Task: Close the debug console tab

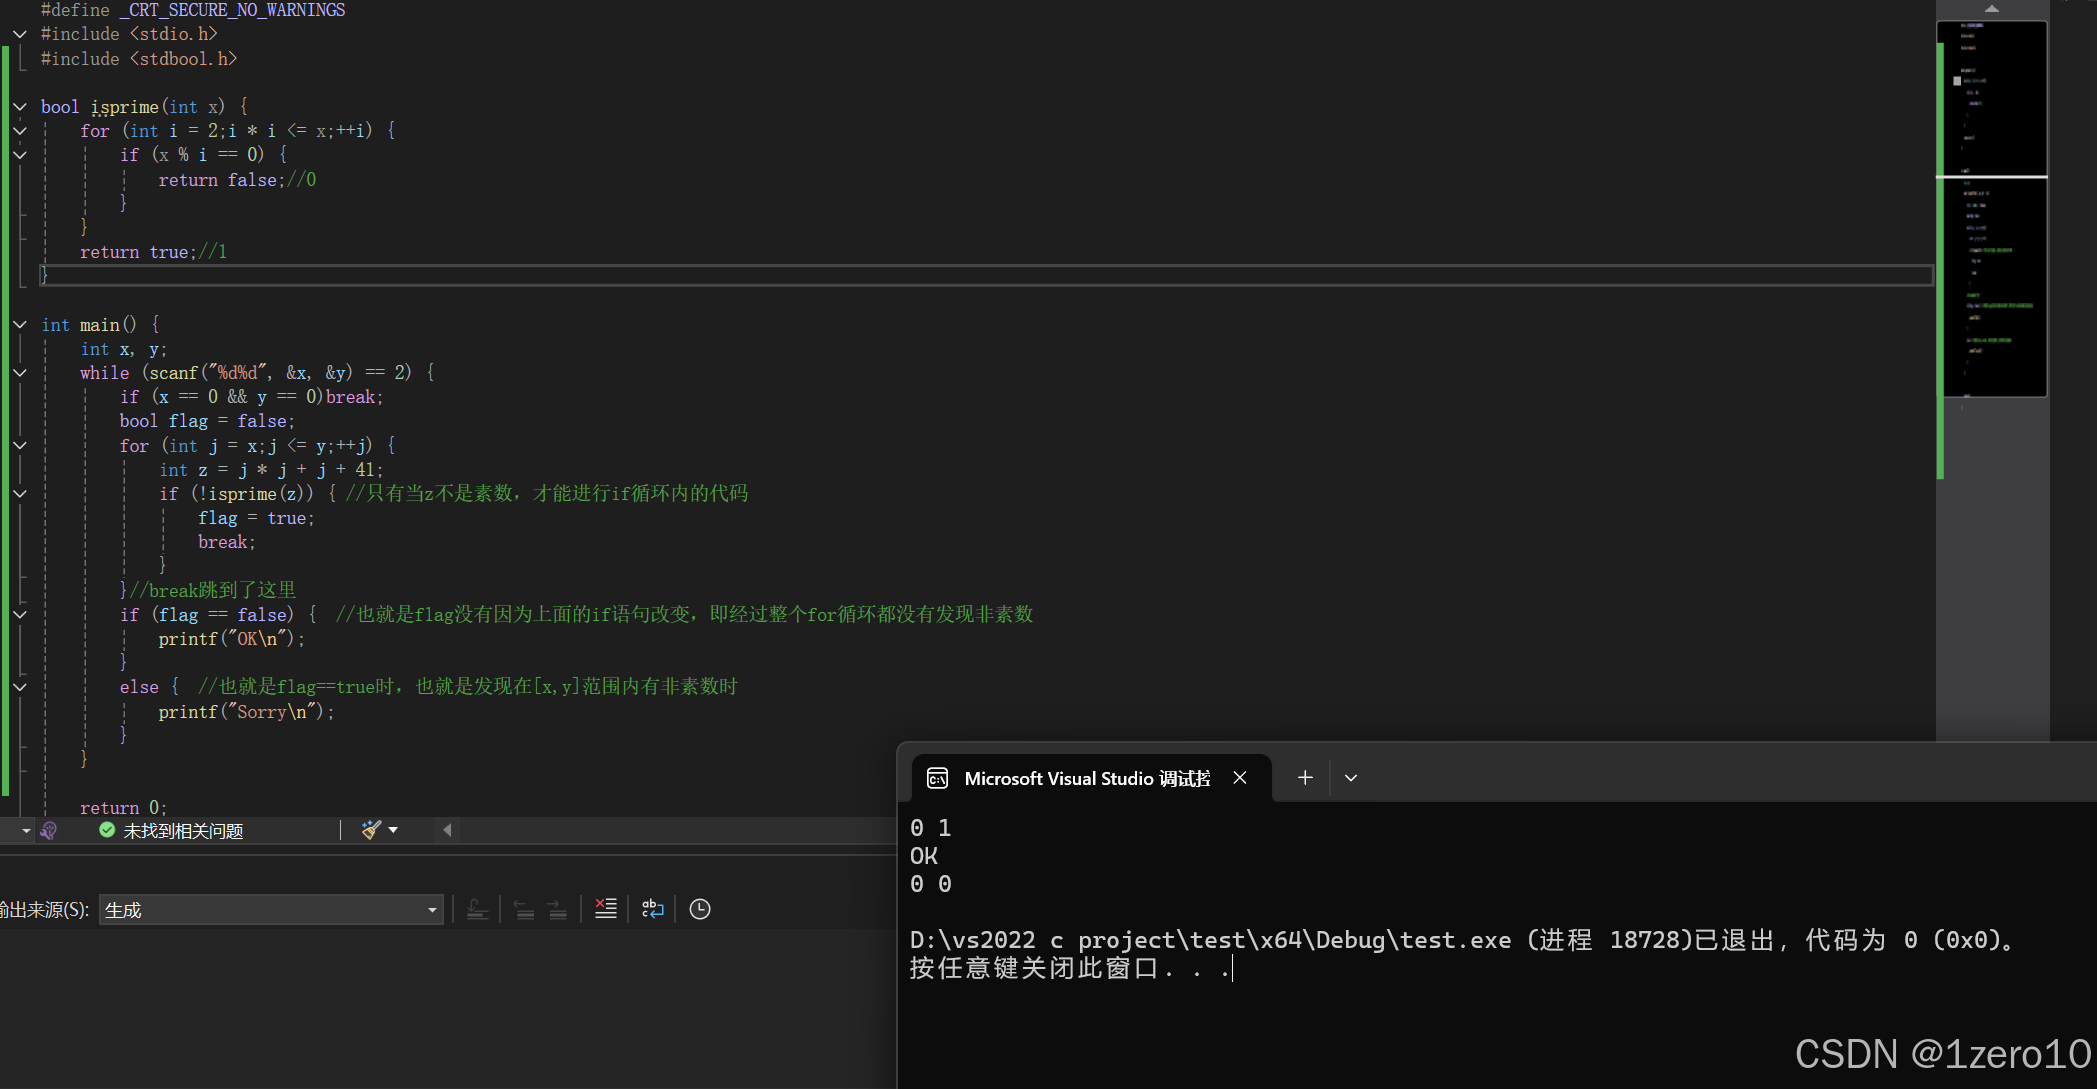Action: (x=1240, y=778)
